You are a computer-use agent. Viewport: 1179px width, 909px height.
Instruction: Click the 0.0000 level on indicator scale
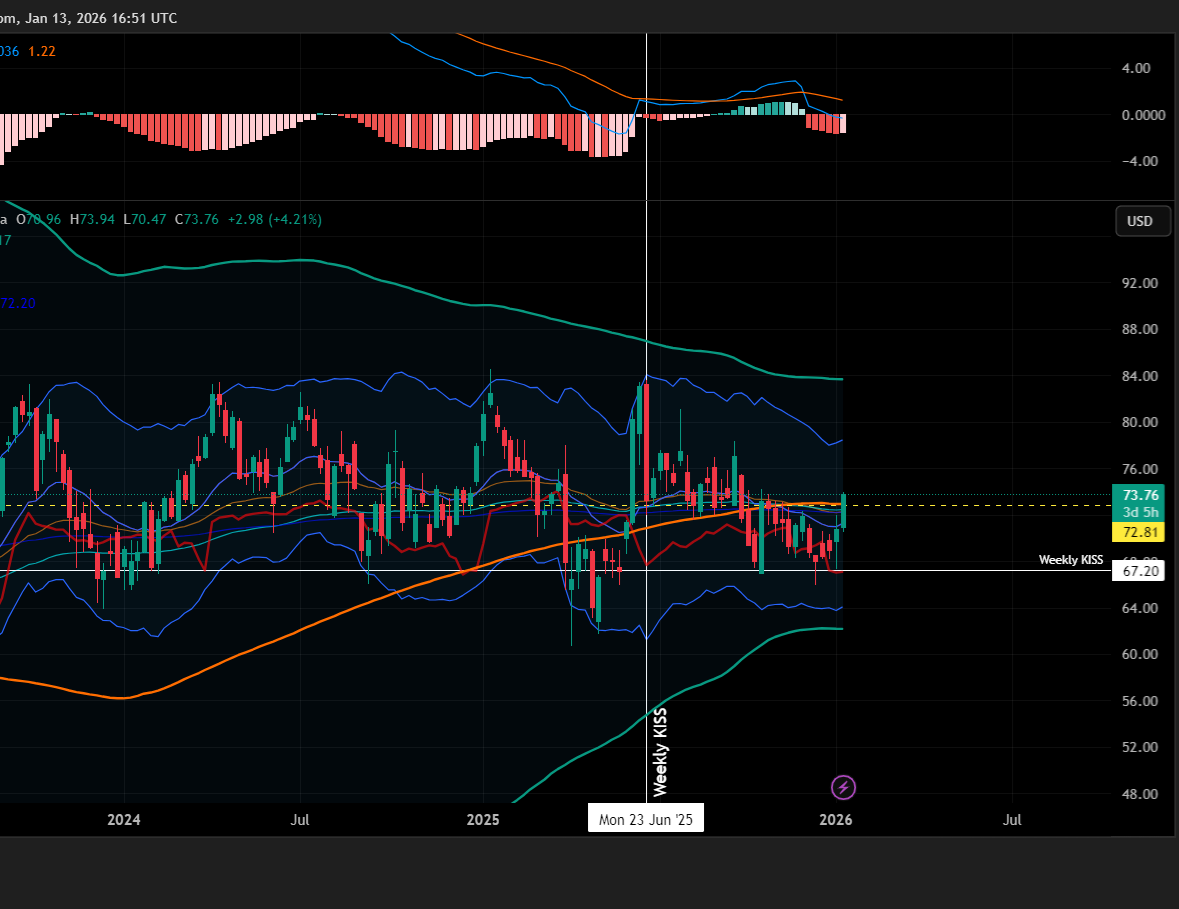pos(1144,115)
